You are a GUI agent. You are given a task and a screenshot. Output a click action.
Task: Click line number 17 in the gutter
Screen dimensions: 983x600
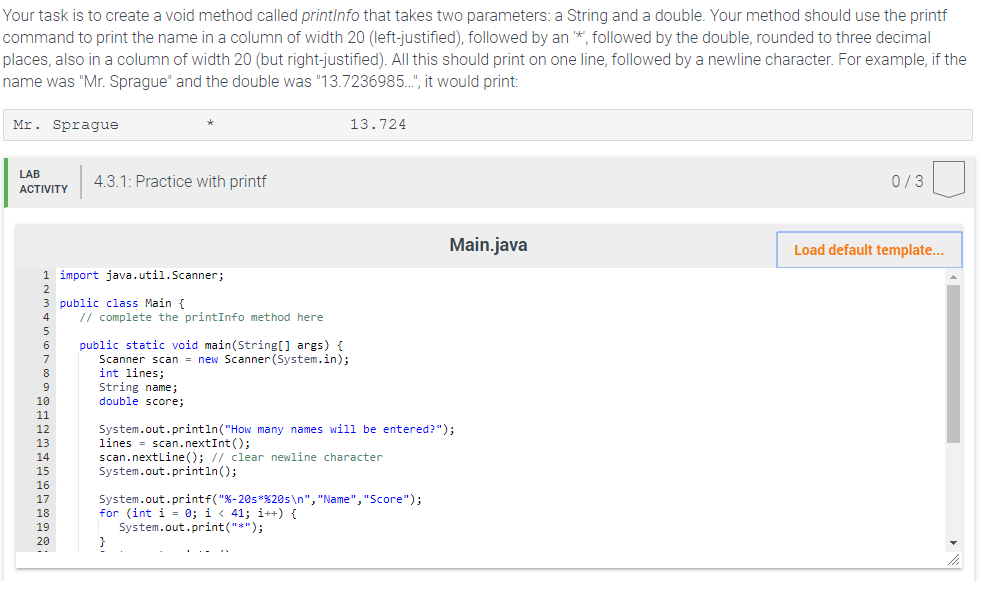coord(45,498)
